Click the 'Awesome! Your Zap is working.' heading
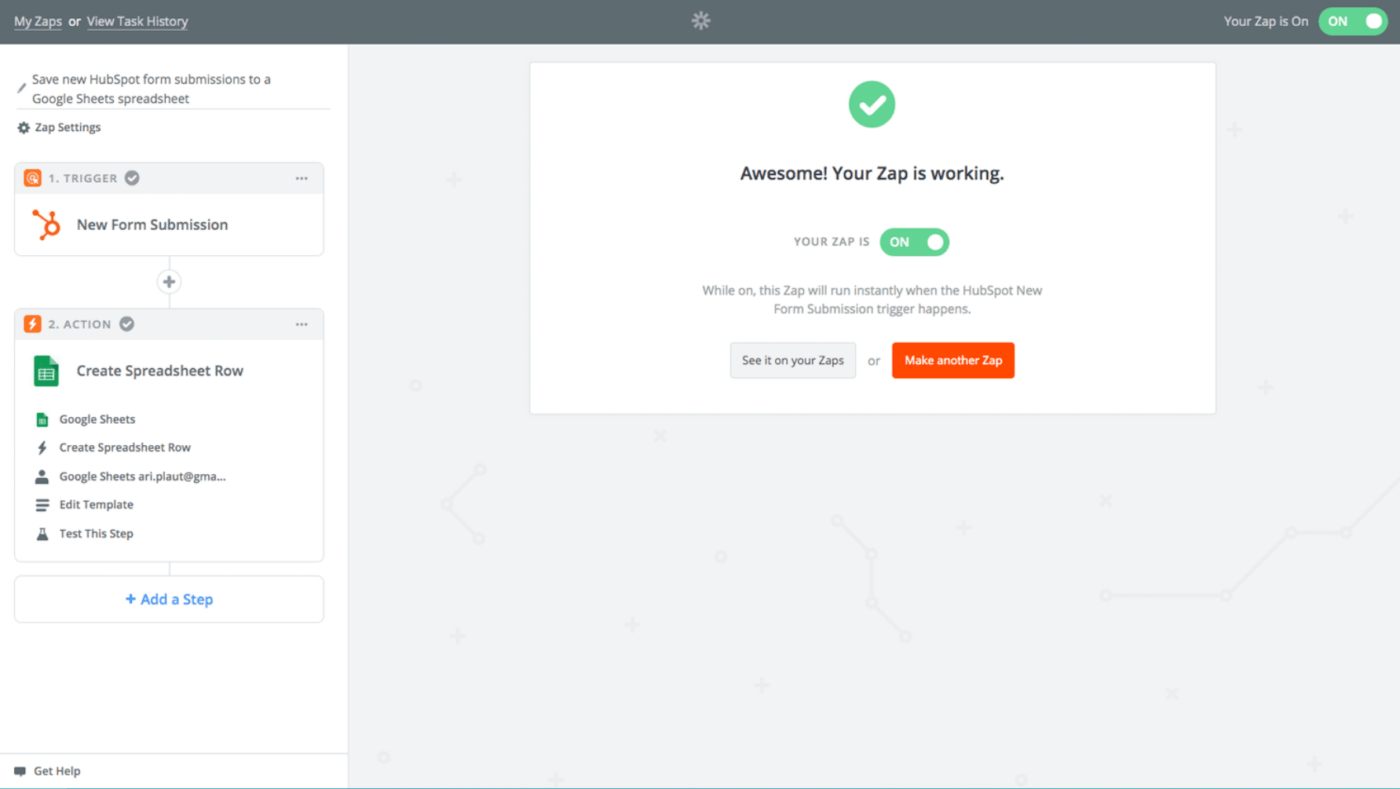The width and height of the screenshot is (1400, 789). [872, 174]
